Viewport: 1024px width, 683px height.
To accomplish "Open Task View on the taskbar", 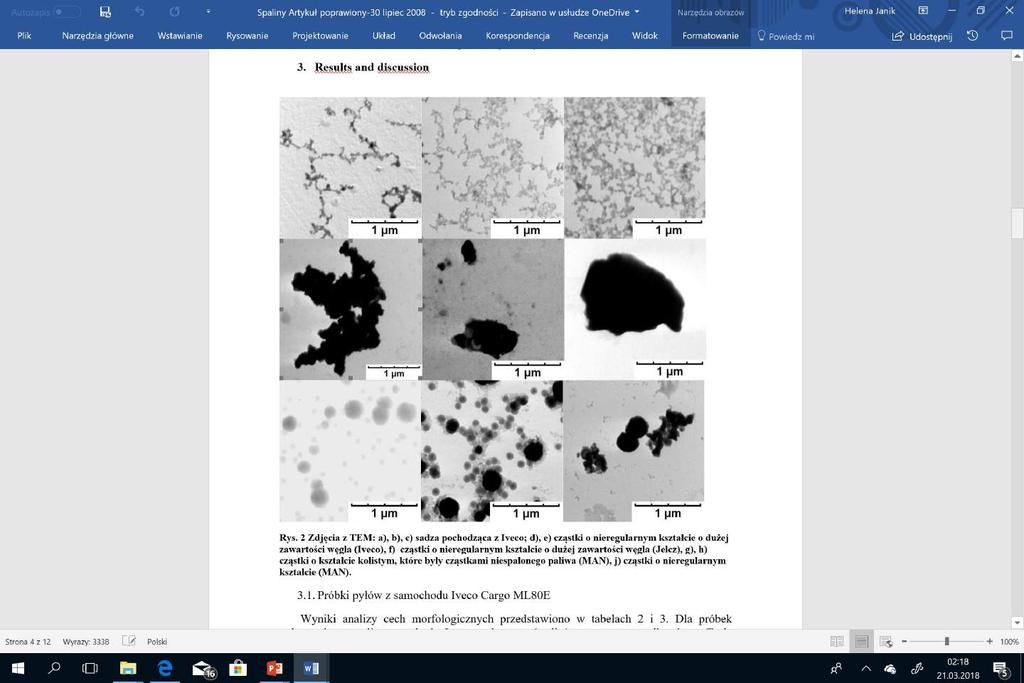I will pos(89,668).
